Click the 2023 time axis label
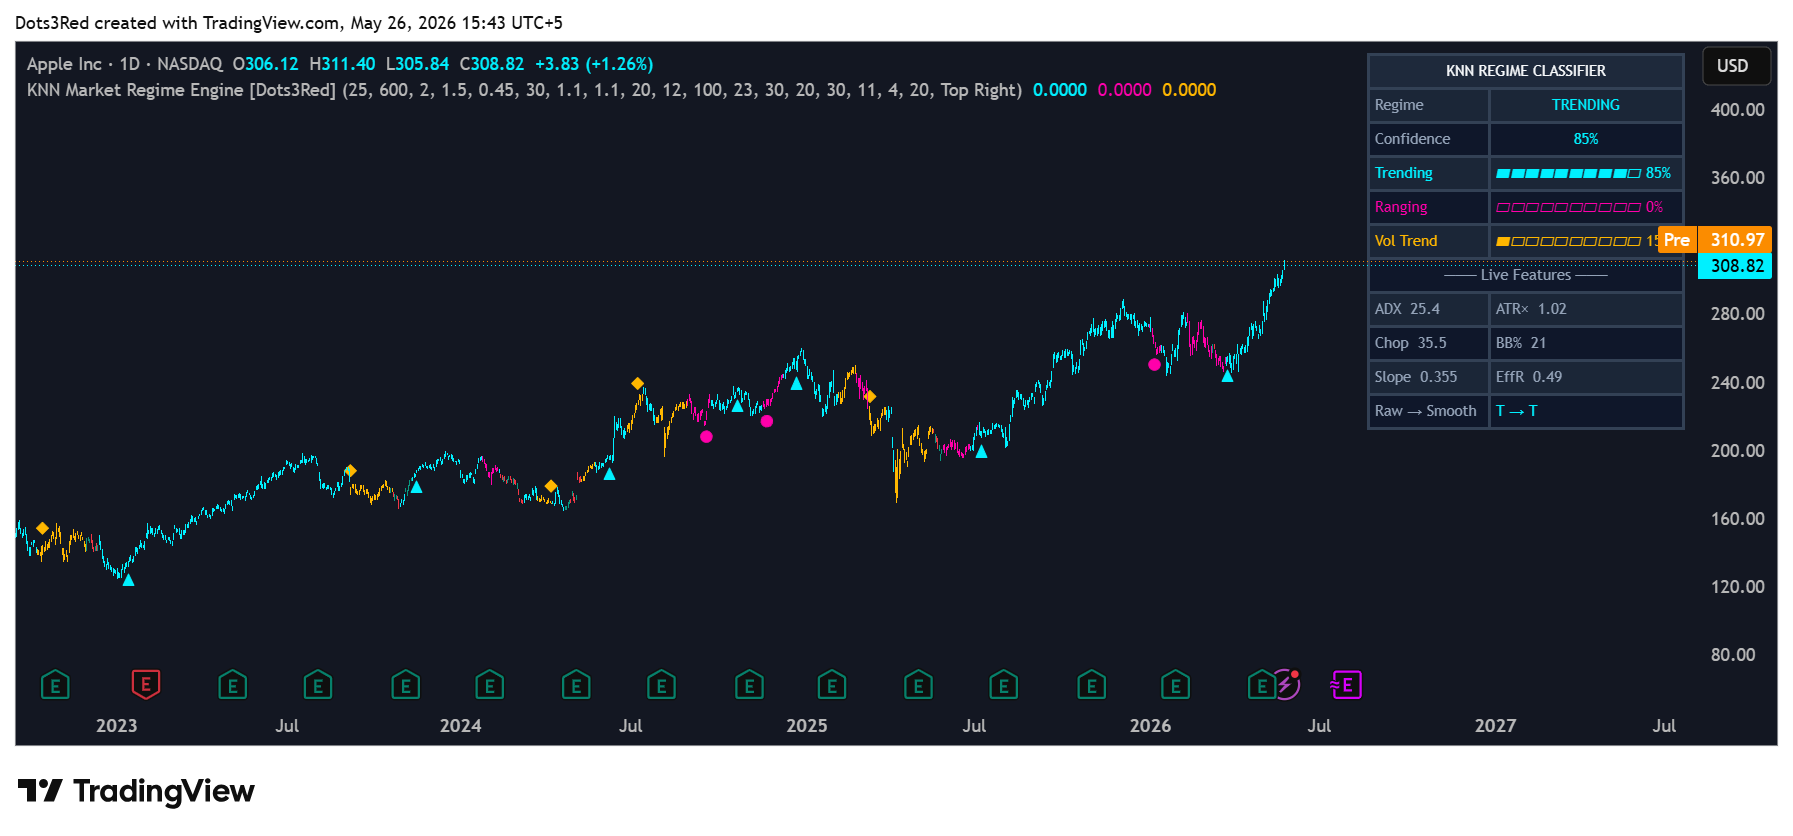This screenshot has height=836, width=1793. [x=116, y=726]
